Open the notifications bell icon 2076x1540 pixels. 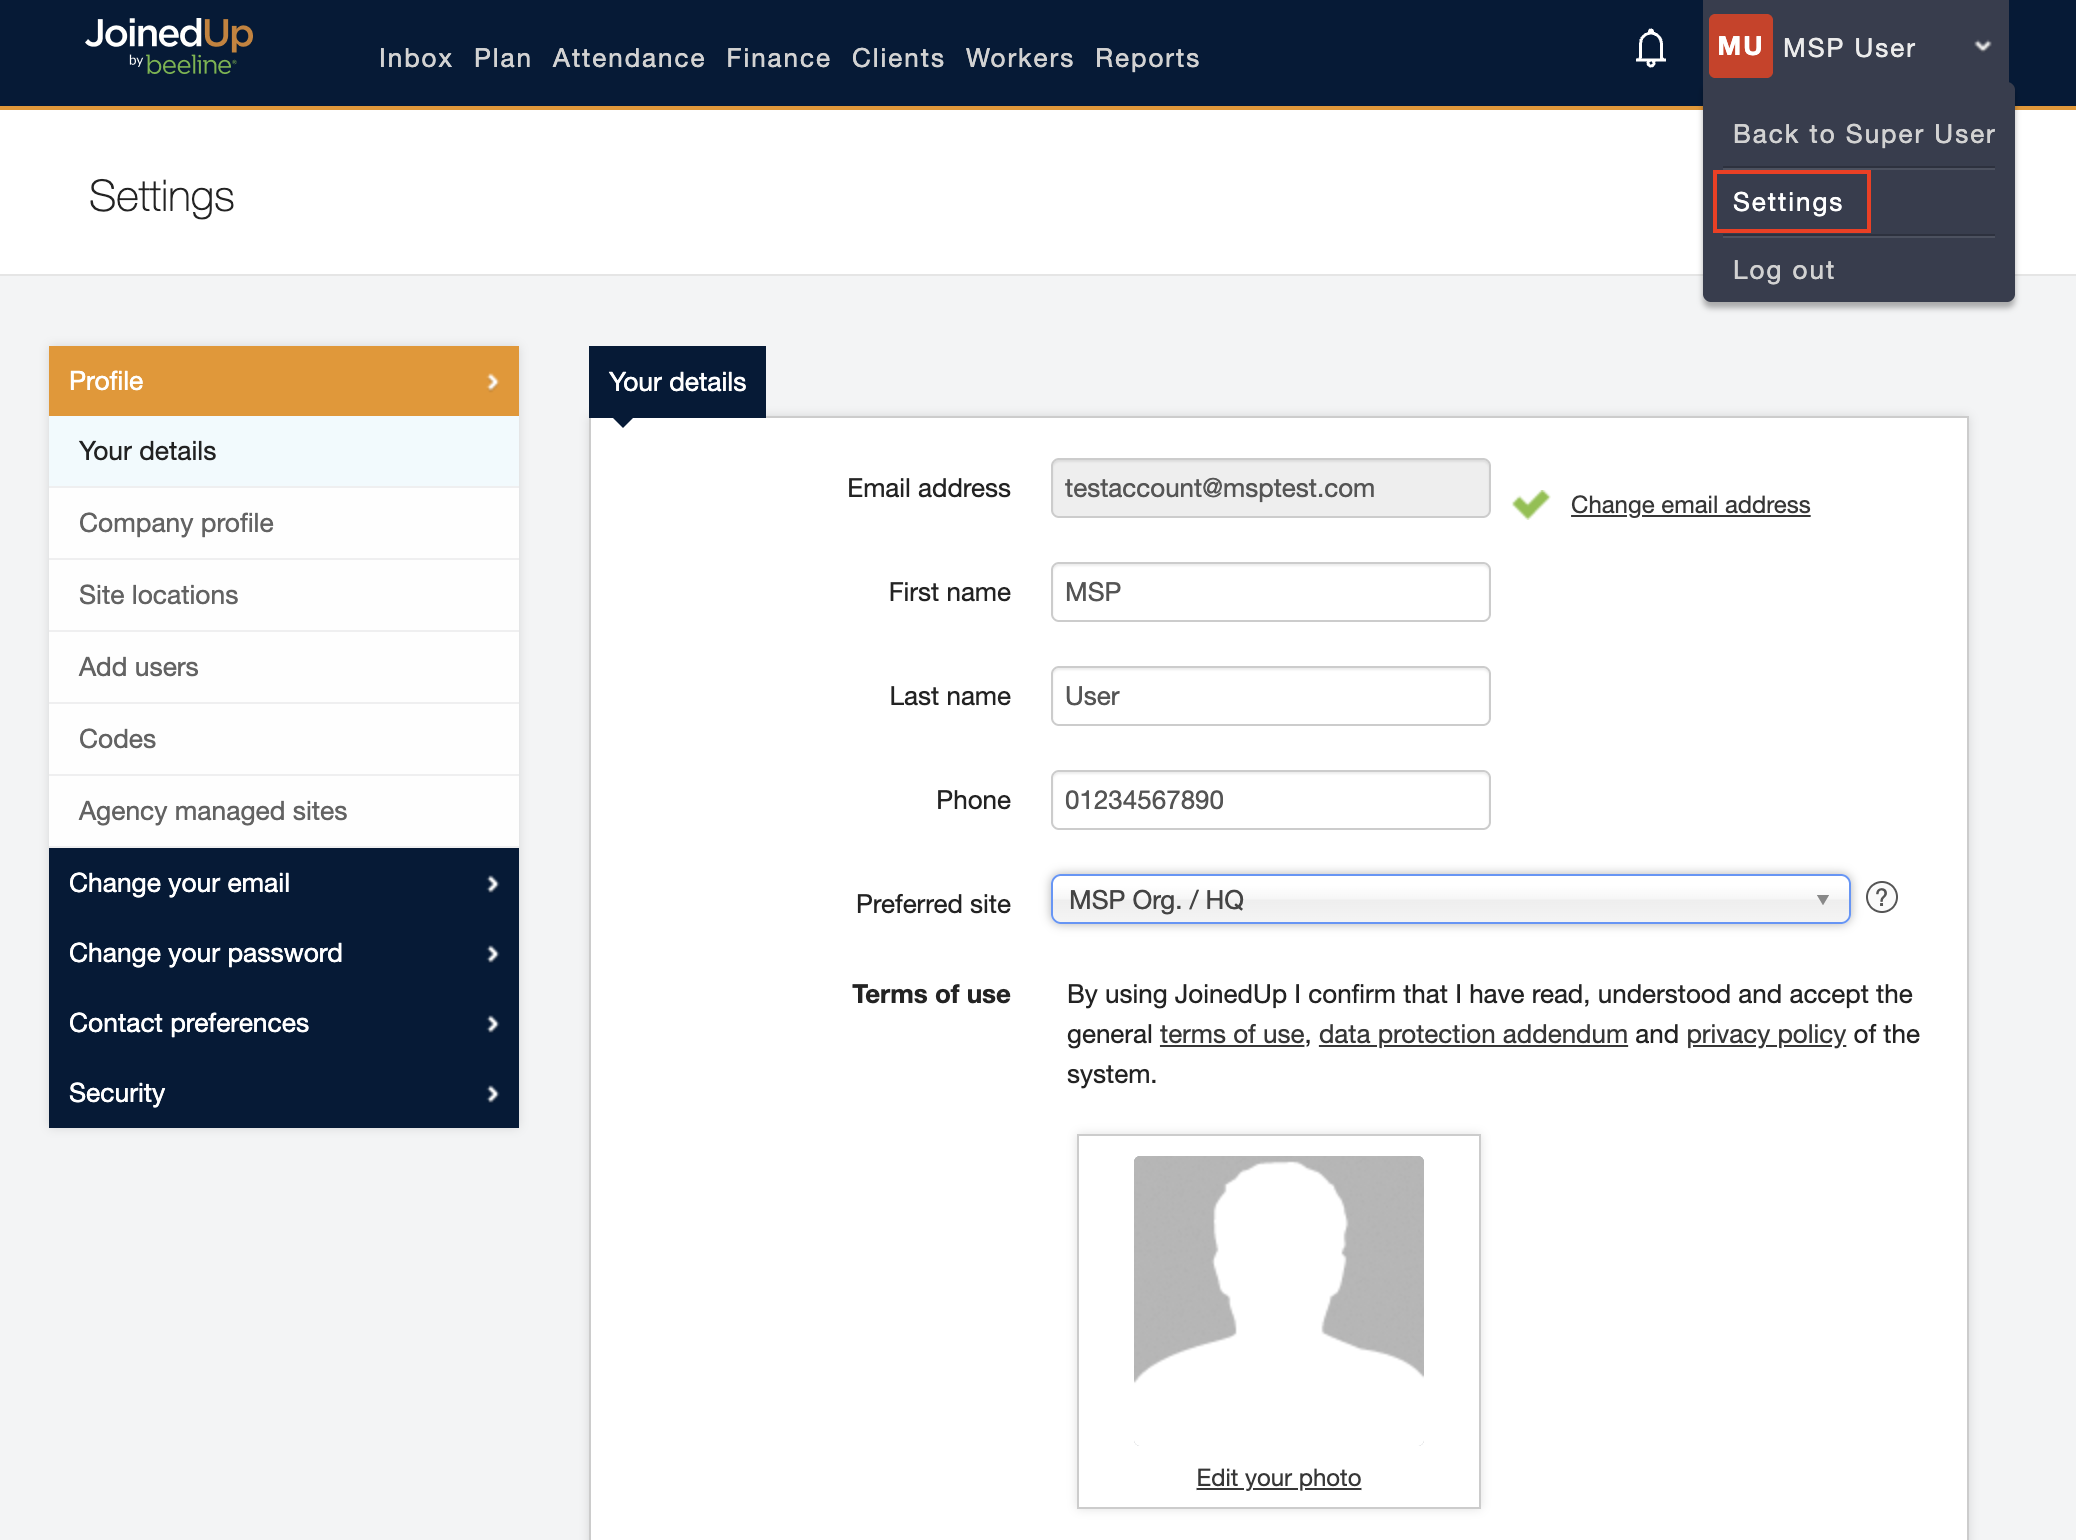pos(1650,48)
